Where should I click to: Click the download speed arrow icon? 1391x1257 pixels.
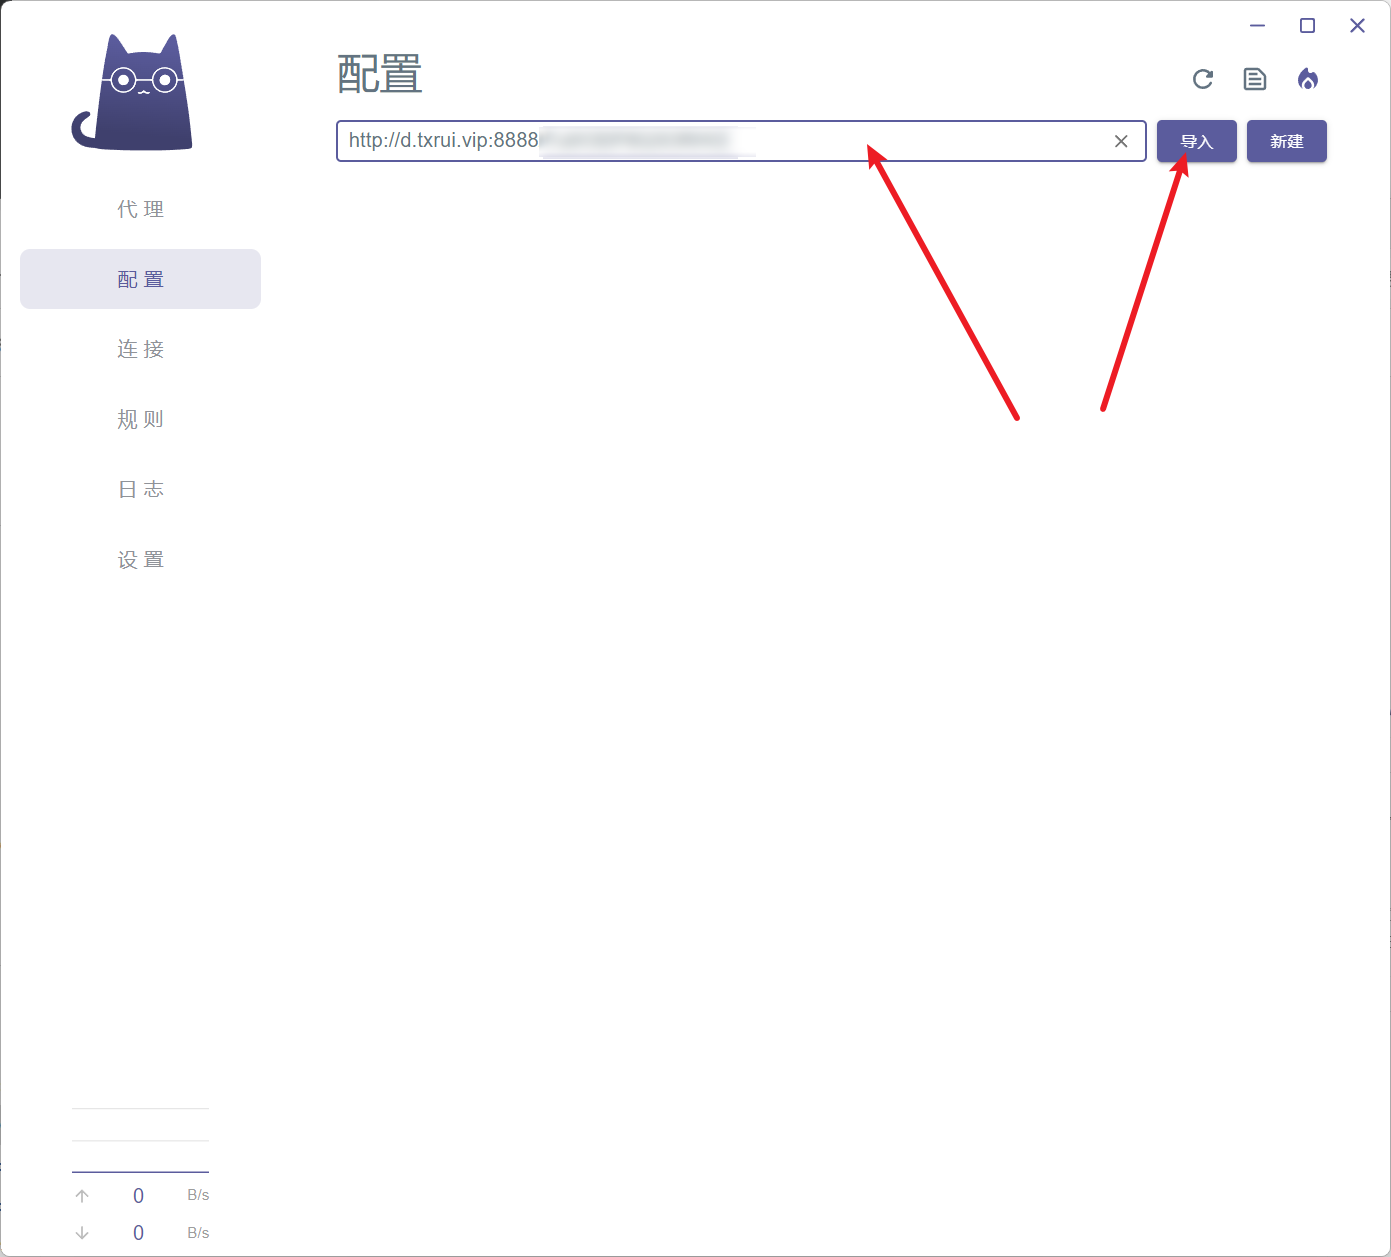click(82, 1233)
